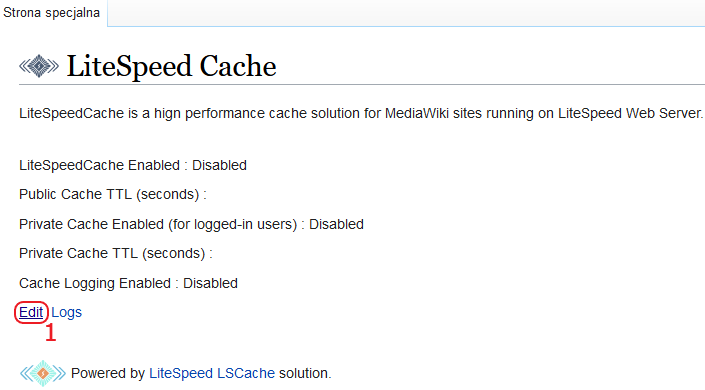Click the Disabled value of LiteSpeedCache Enabled
The width and height of the screenshot is (705, 390).
click(219, 166)
